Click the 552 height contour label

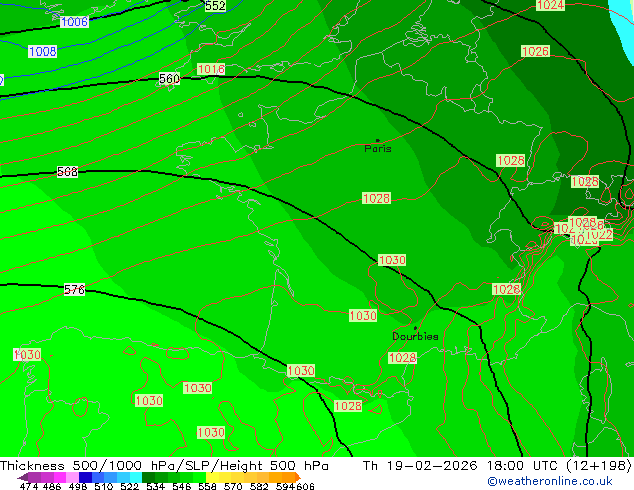click(x=215, y=6)
